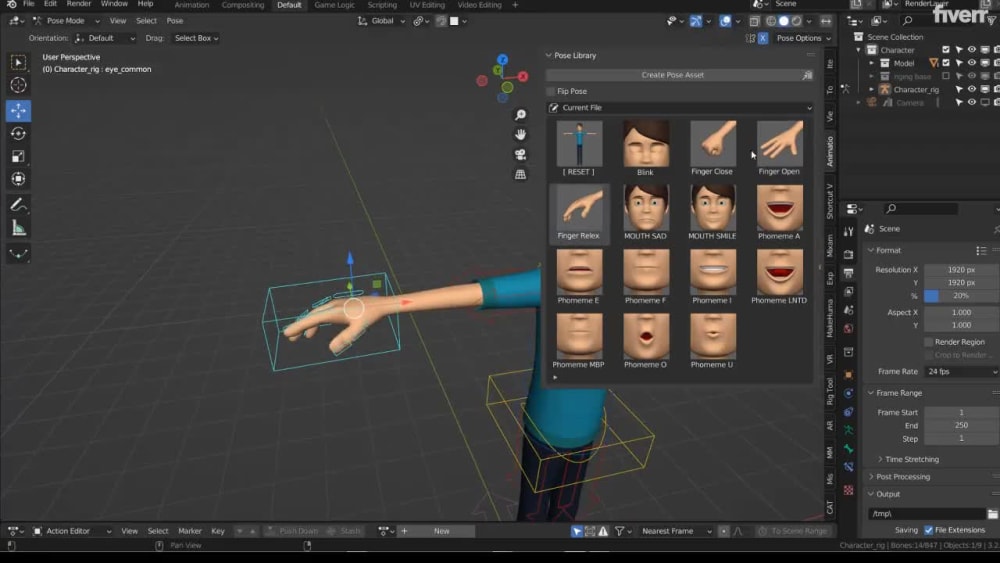
Task: Toggle X mirror button beside Pose Options
Action: point(762,38)
